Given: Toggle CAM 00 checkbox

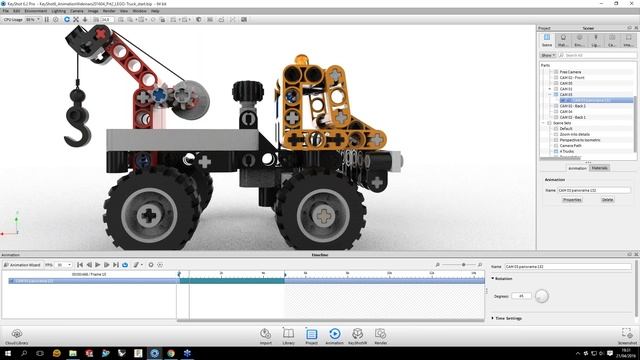Looking at the screenshot, I should [556, 83].
